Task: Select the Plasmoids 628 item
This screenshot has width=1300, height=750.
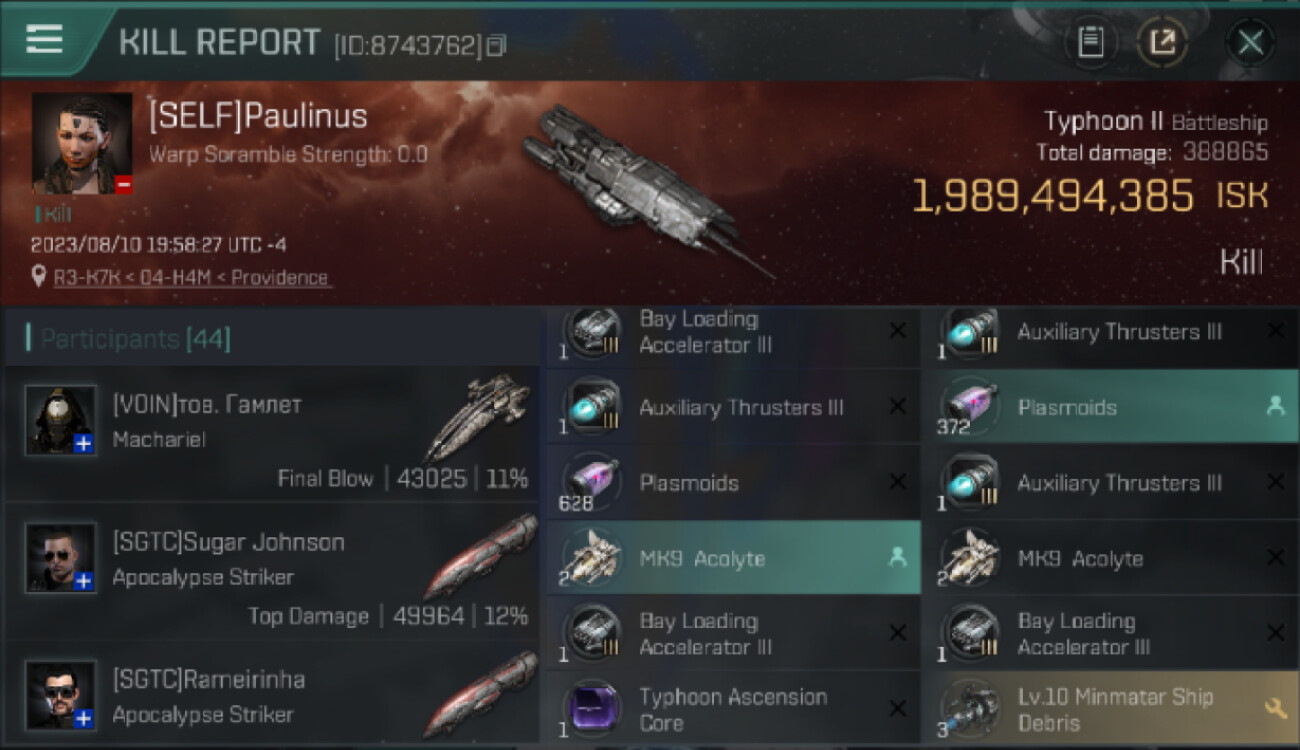Action: [x=733, y=482]
